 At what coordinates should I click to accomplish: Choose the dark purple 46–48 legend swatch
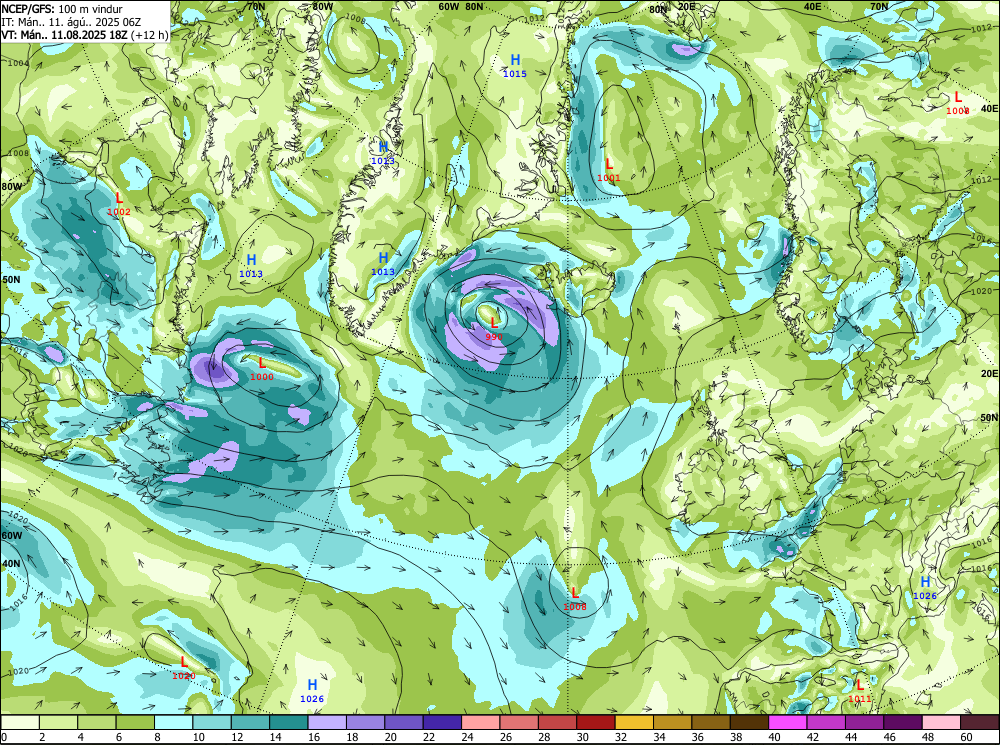902,722
